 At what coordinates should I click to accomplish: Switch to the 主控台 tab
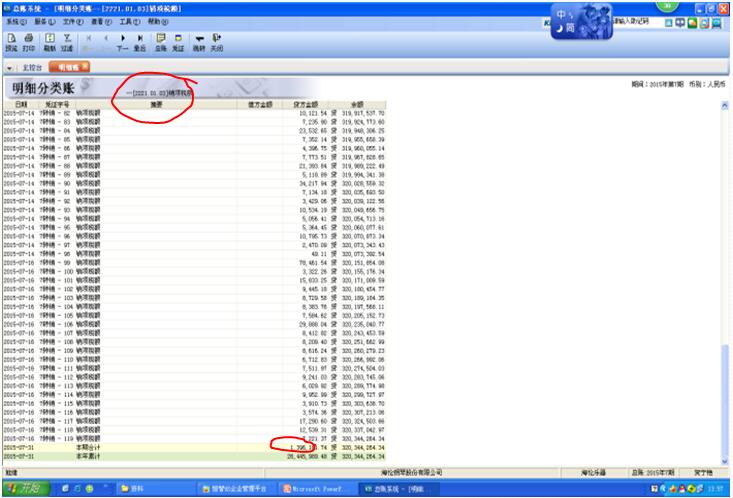(30, 67)
